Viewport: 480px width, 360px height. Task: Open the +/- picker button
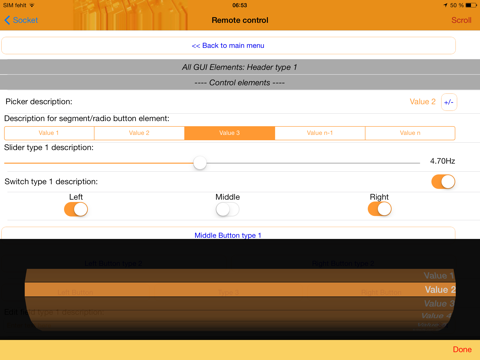point(449,102)
